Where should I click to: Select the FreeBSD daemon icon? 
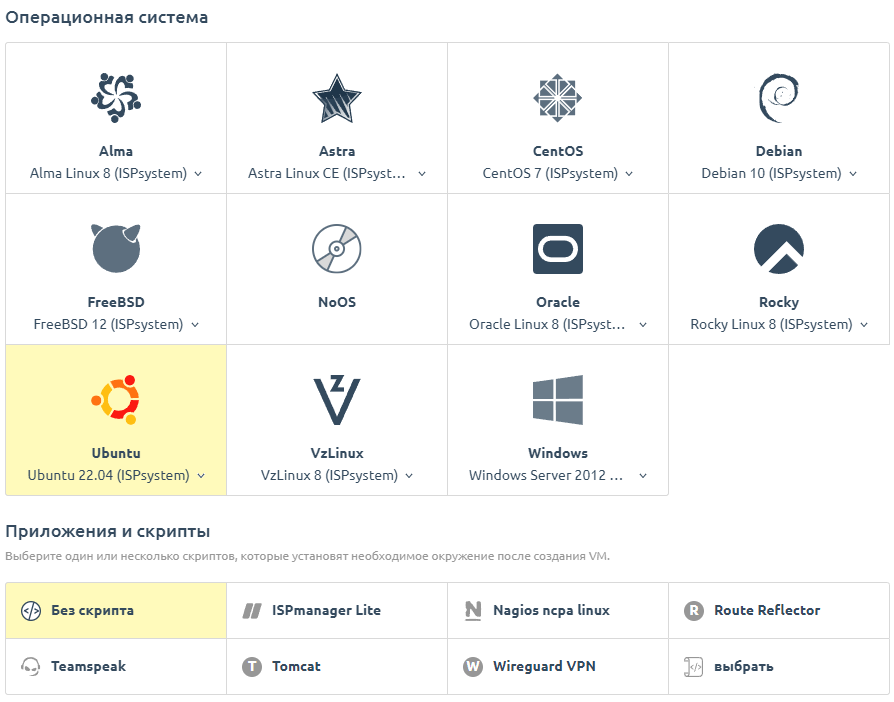click(115, 248)
